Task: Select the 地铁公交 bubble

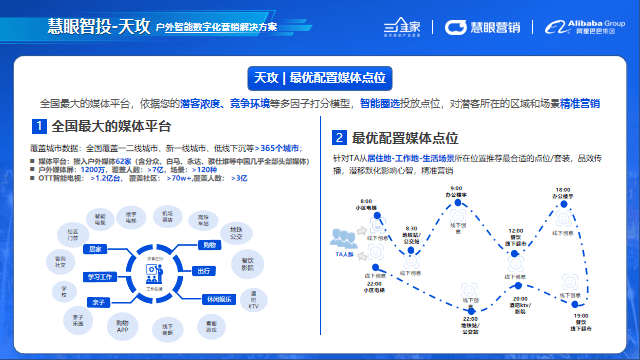Action: point(236,233)
